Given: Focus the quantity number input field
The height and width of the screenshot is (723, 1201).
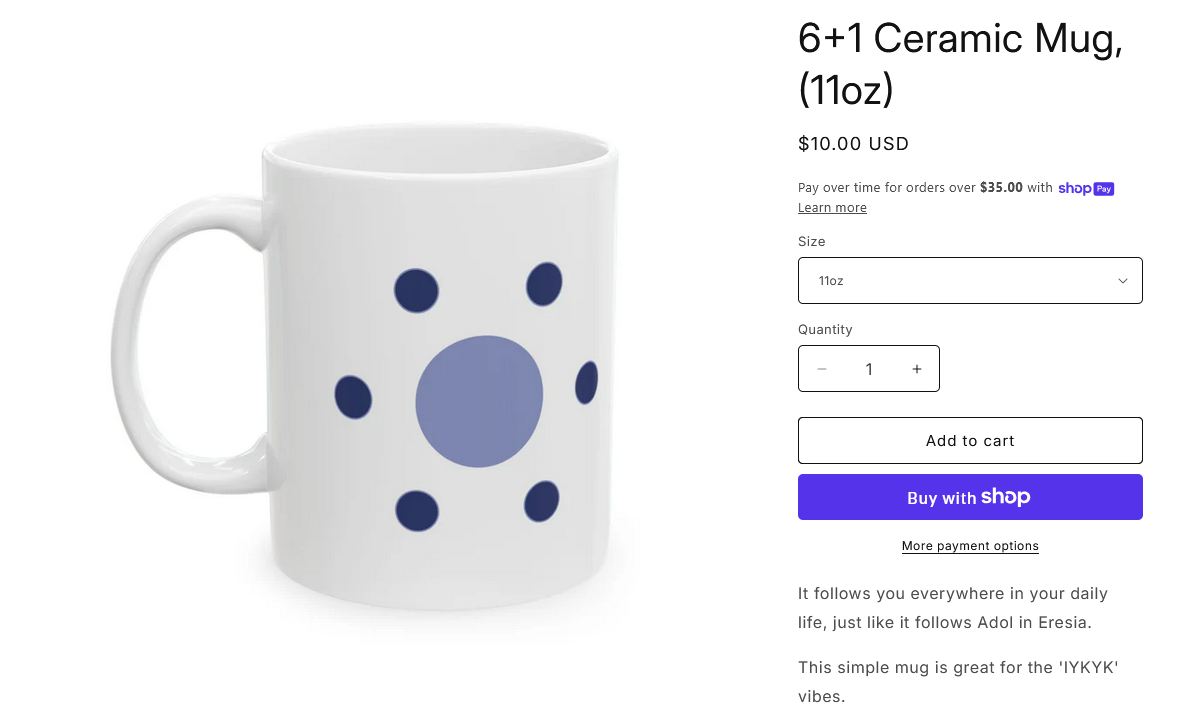Looking at the screenshot, I should point(869,369).
